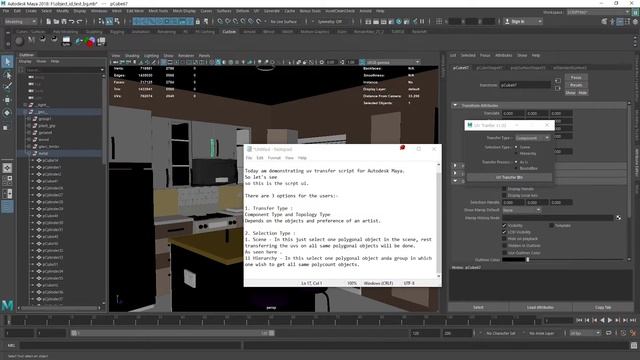The image size is (640, 360).
Task: Click the play forward button
Action: coord(610,320)
